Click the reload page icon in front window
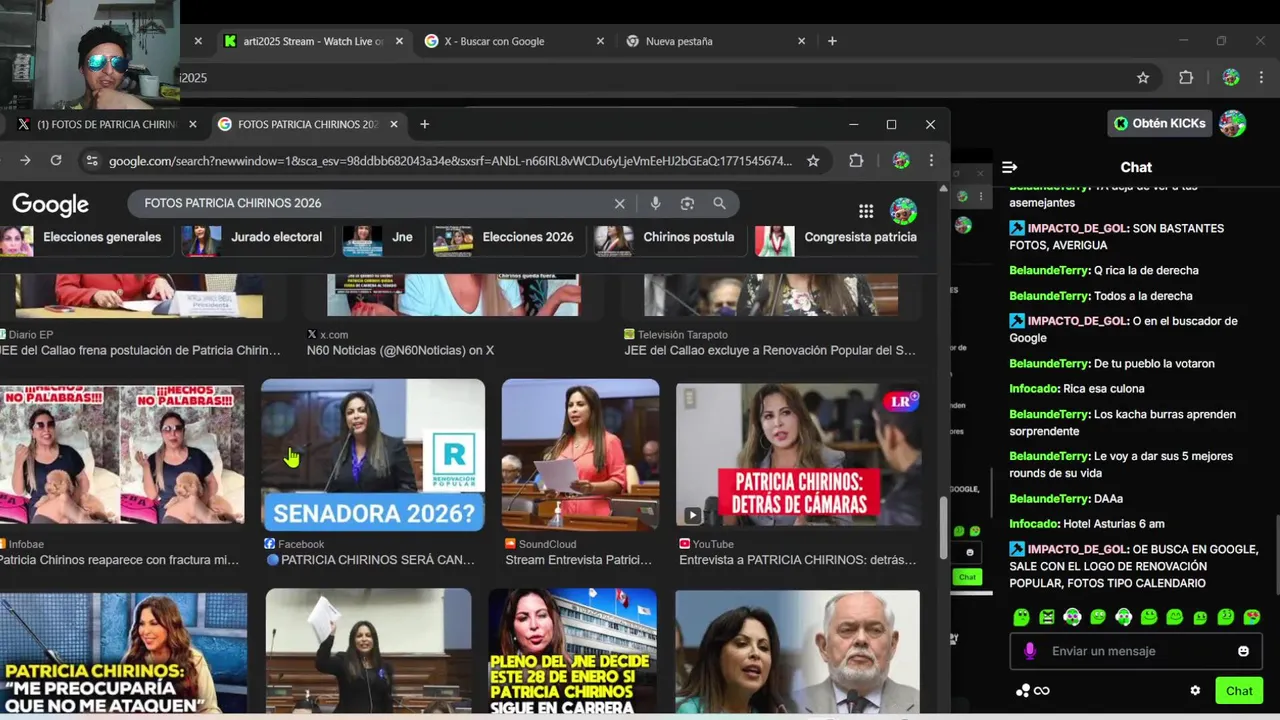This screenshot has width=1280, height=720. click(56, 160)
